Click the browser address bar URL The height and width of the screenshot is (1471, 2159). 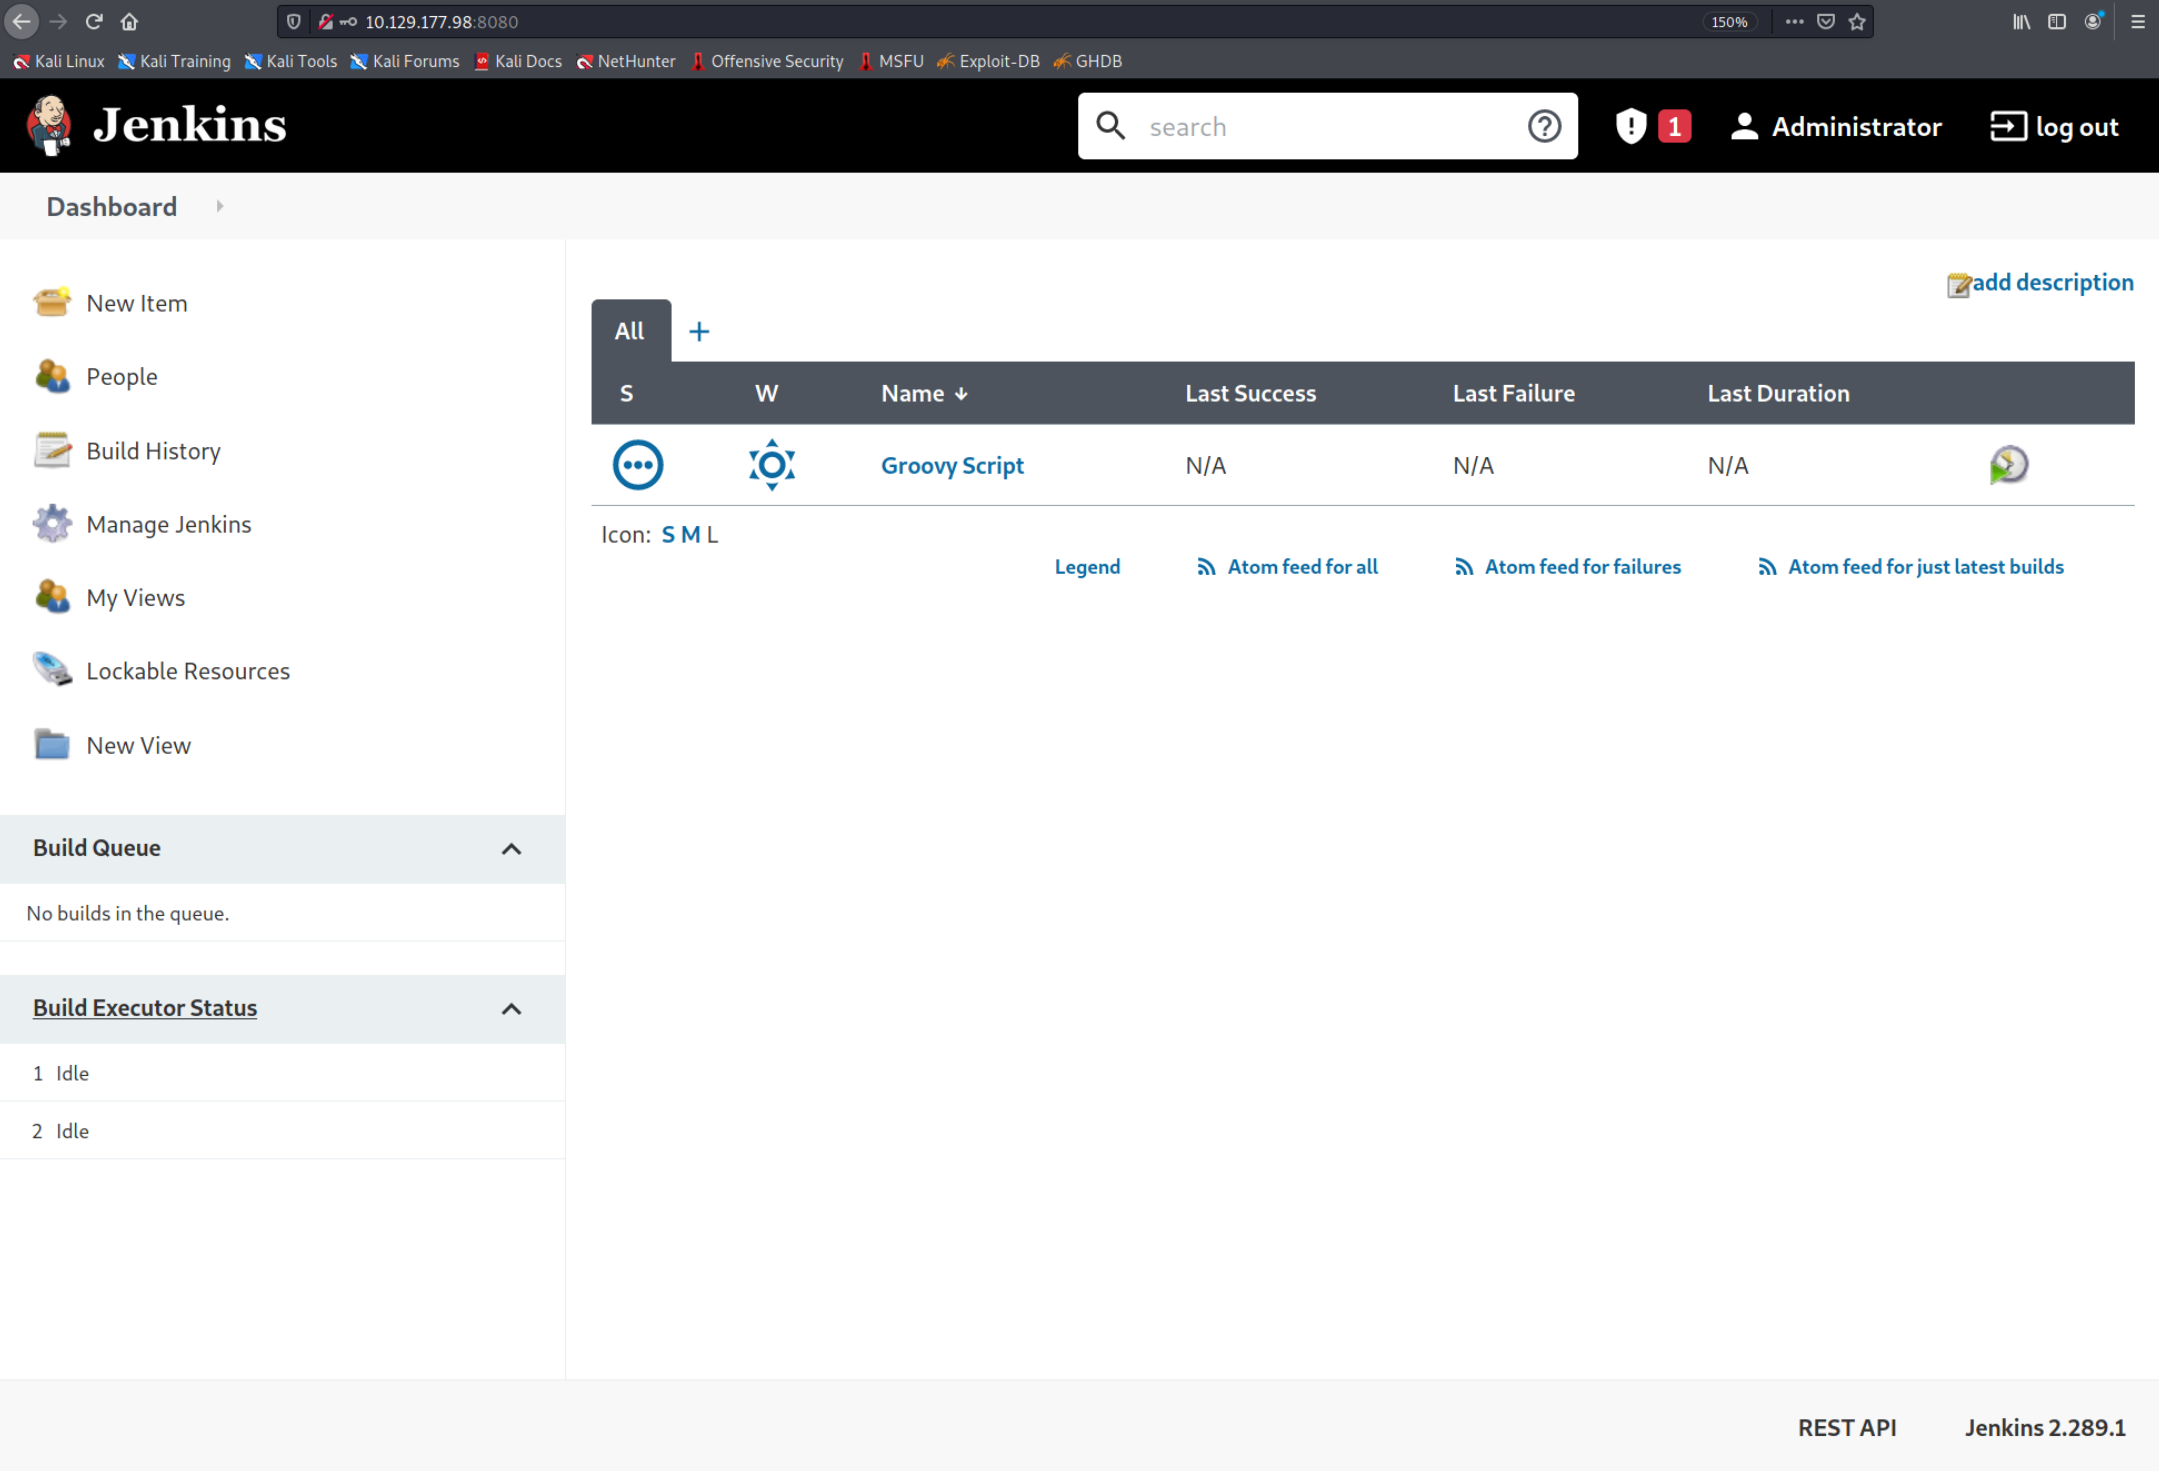pos(441,21)
